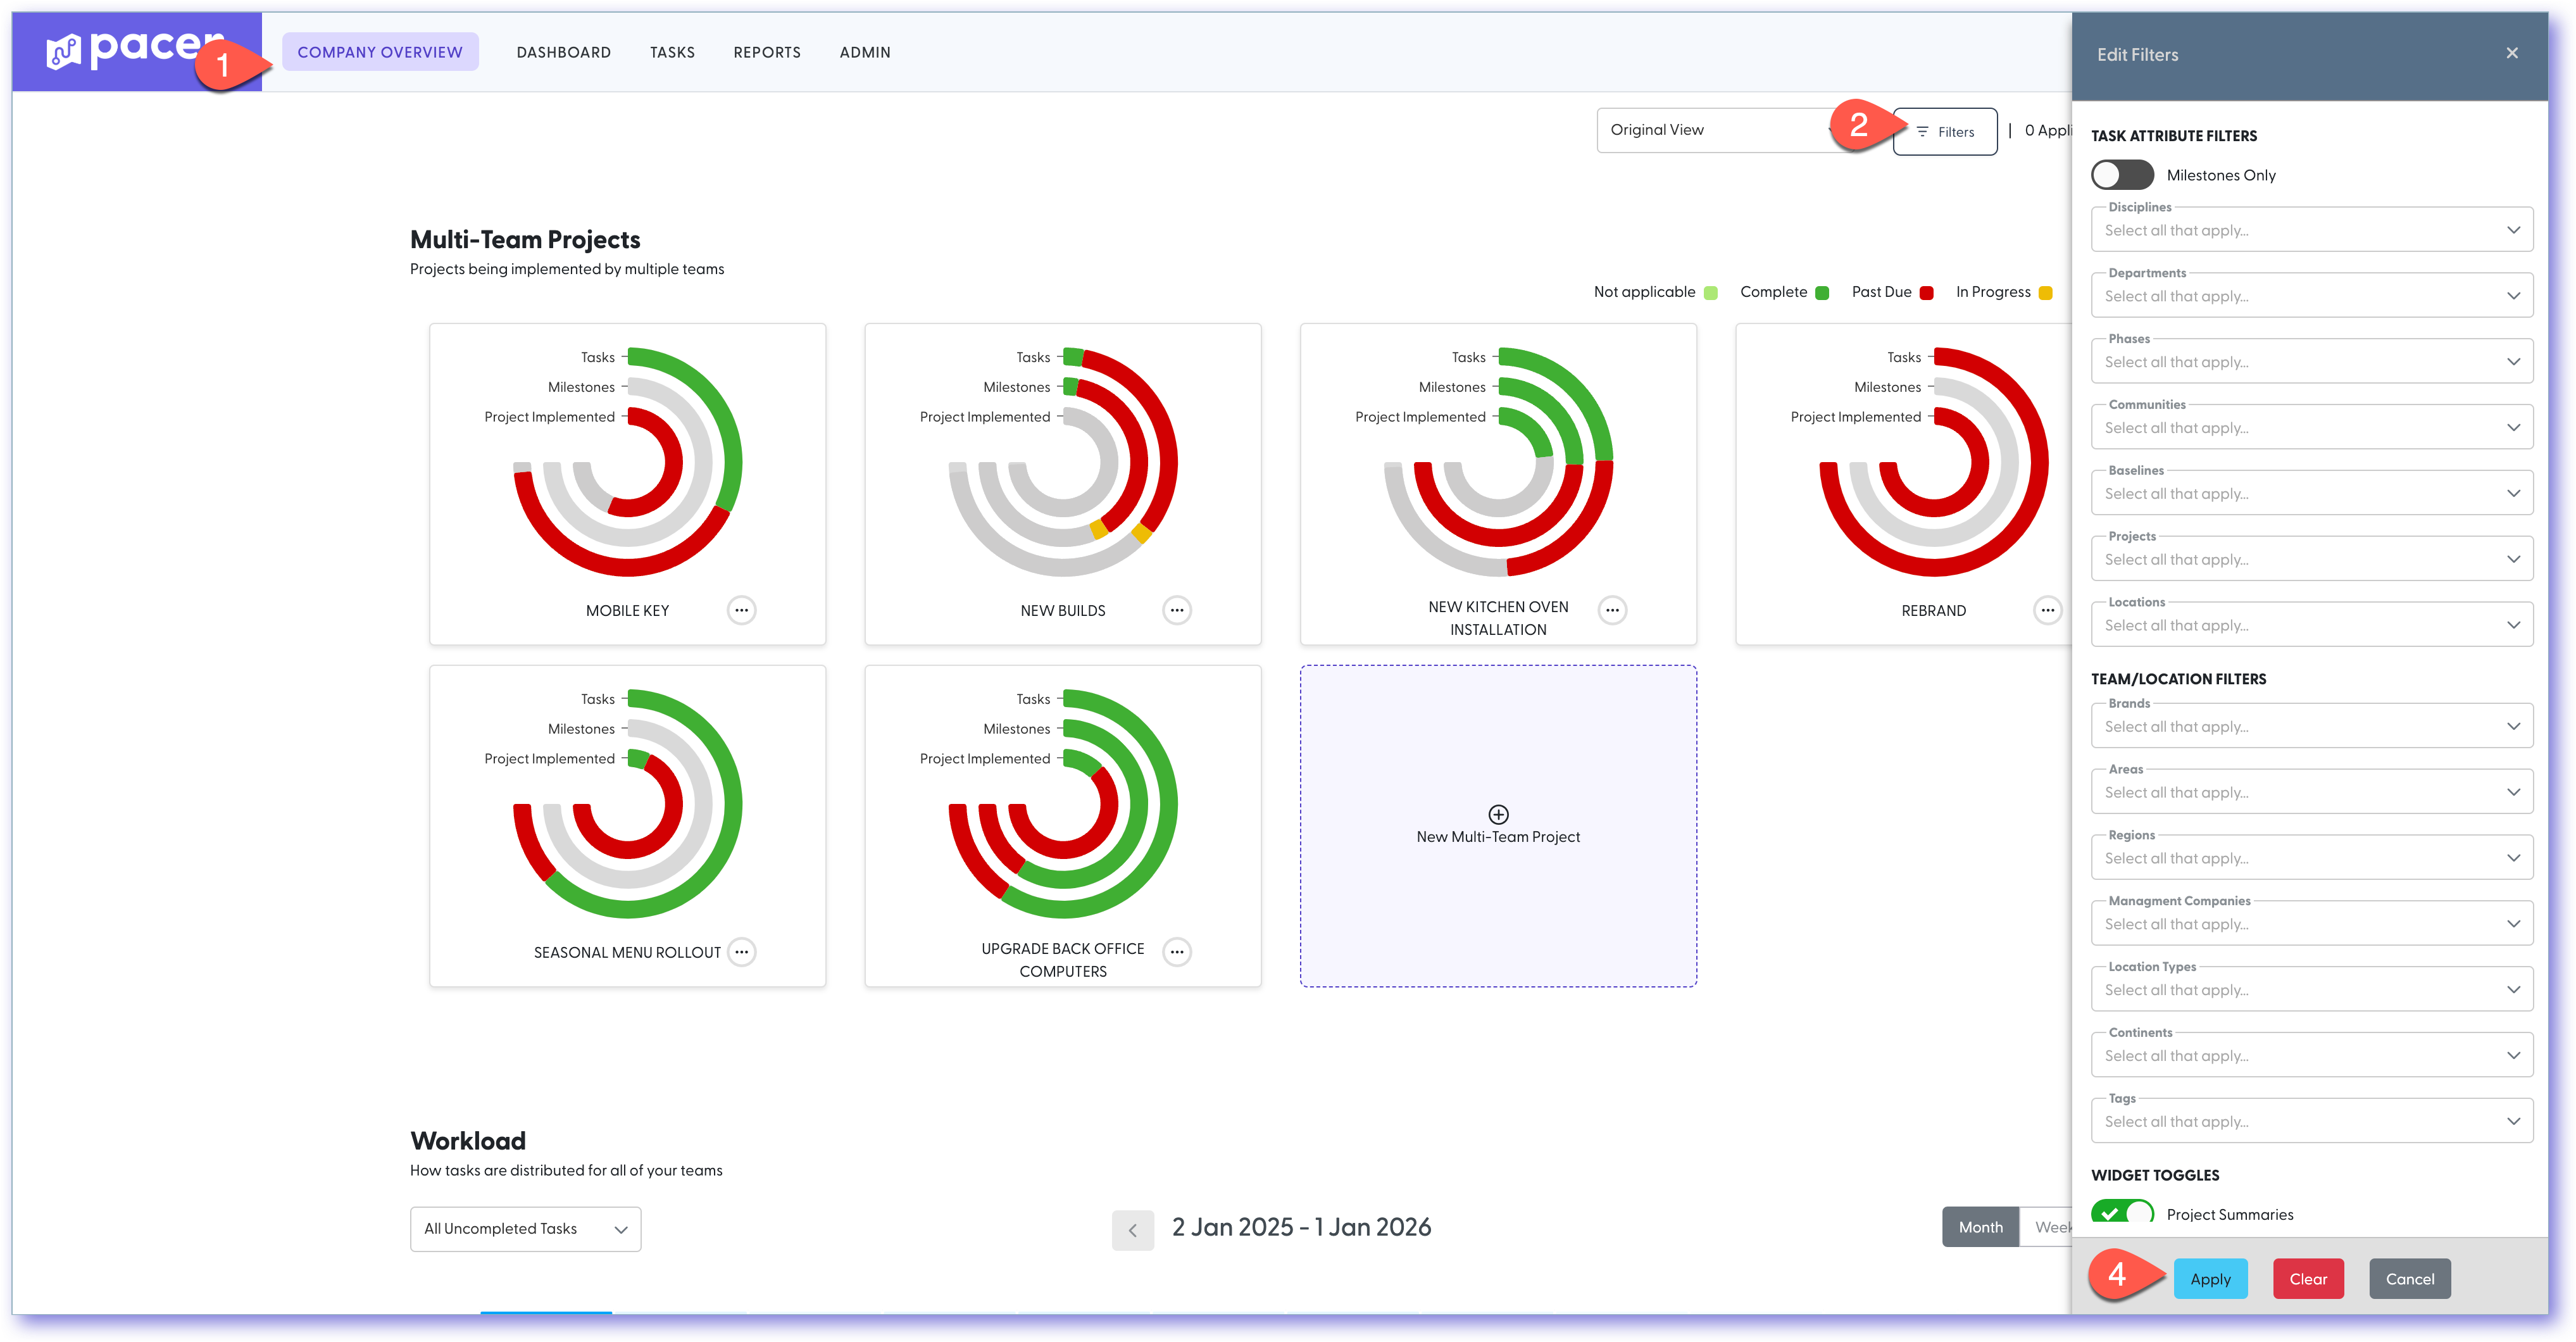
Task: Open the Rebrand card options menu
Action: [2047, 610]
